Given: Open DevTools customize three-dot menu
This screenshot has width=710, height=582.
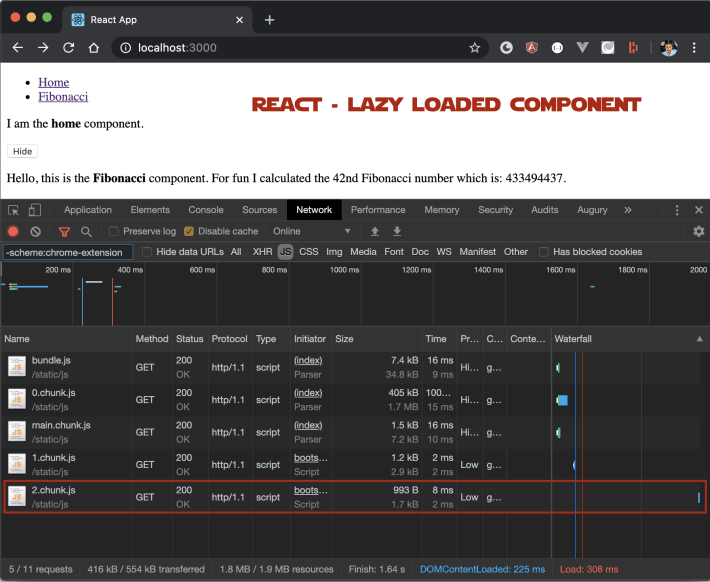Looking at the screenshot, I should point(677,210).
